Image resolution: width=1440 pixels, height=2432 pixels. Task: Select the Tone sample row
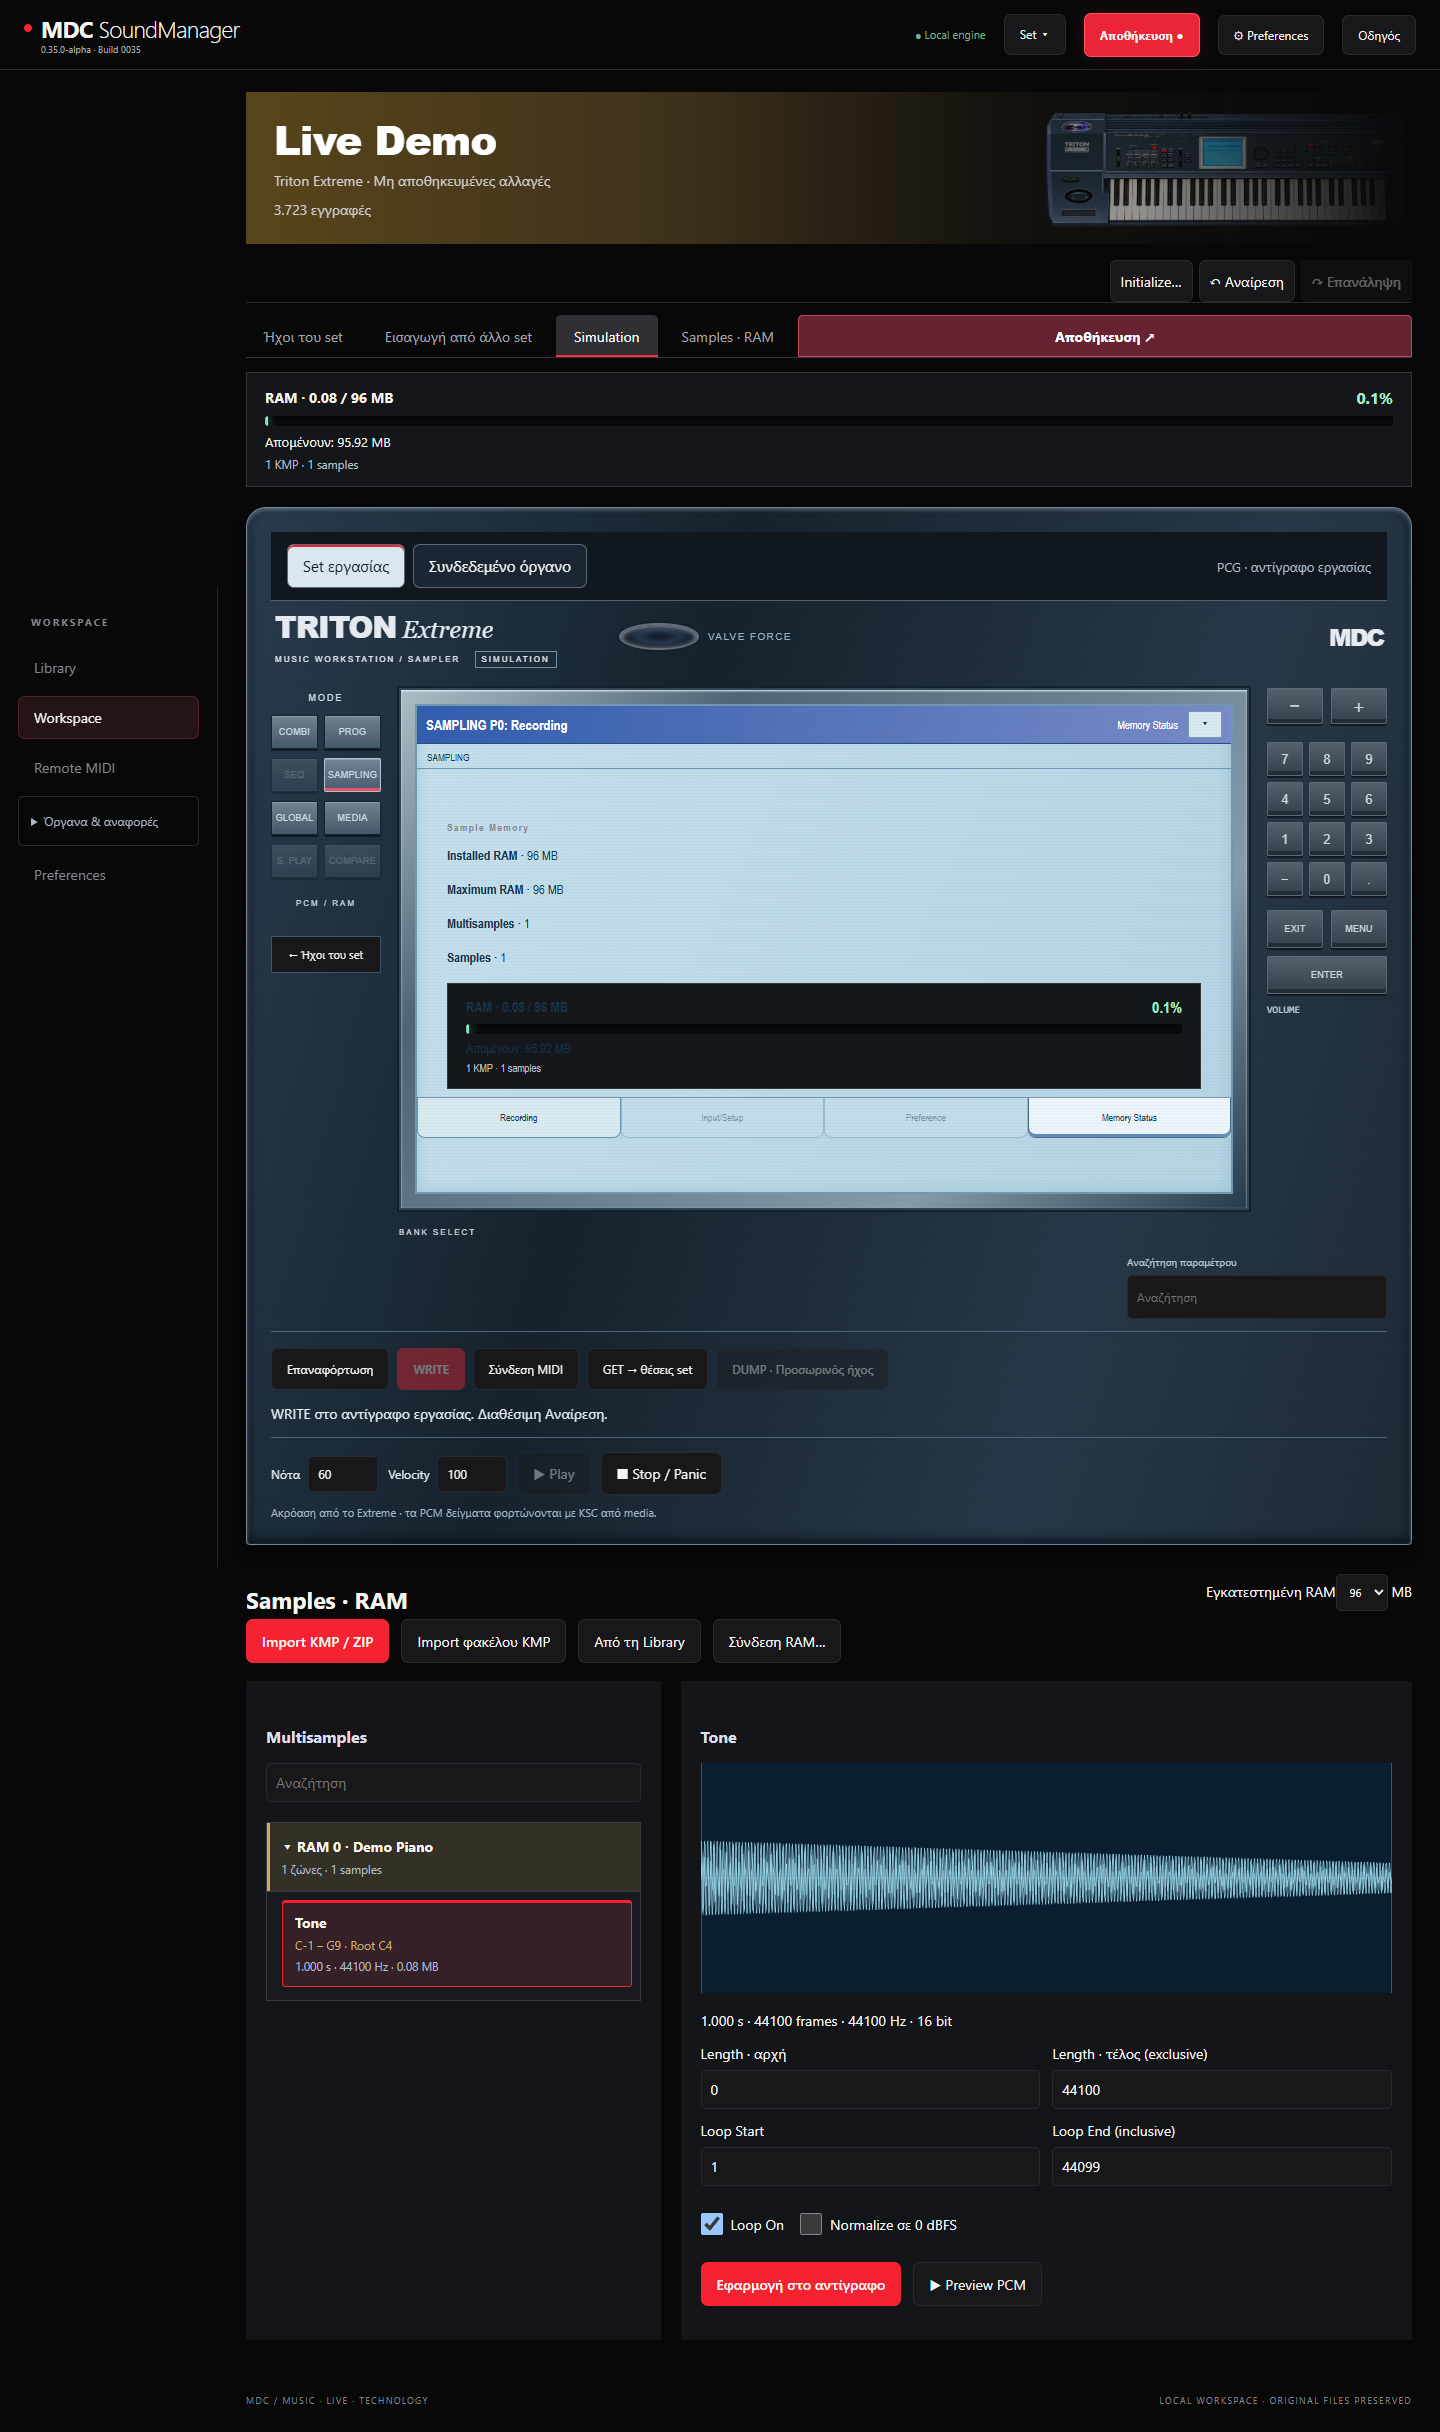point(457,1944)
